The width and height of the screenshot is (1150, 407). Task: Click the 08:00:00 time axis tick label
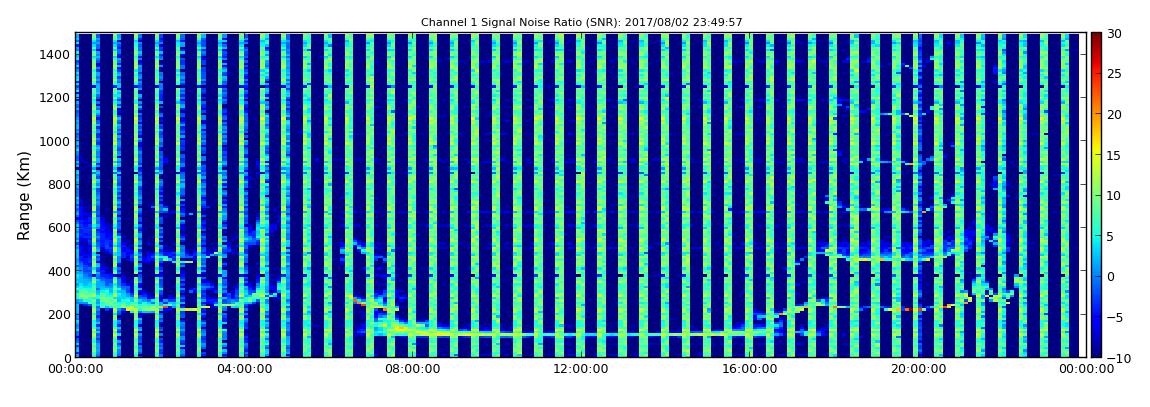tap(412, 370)
